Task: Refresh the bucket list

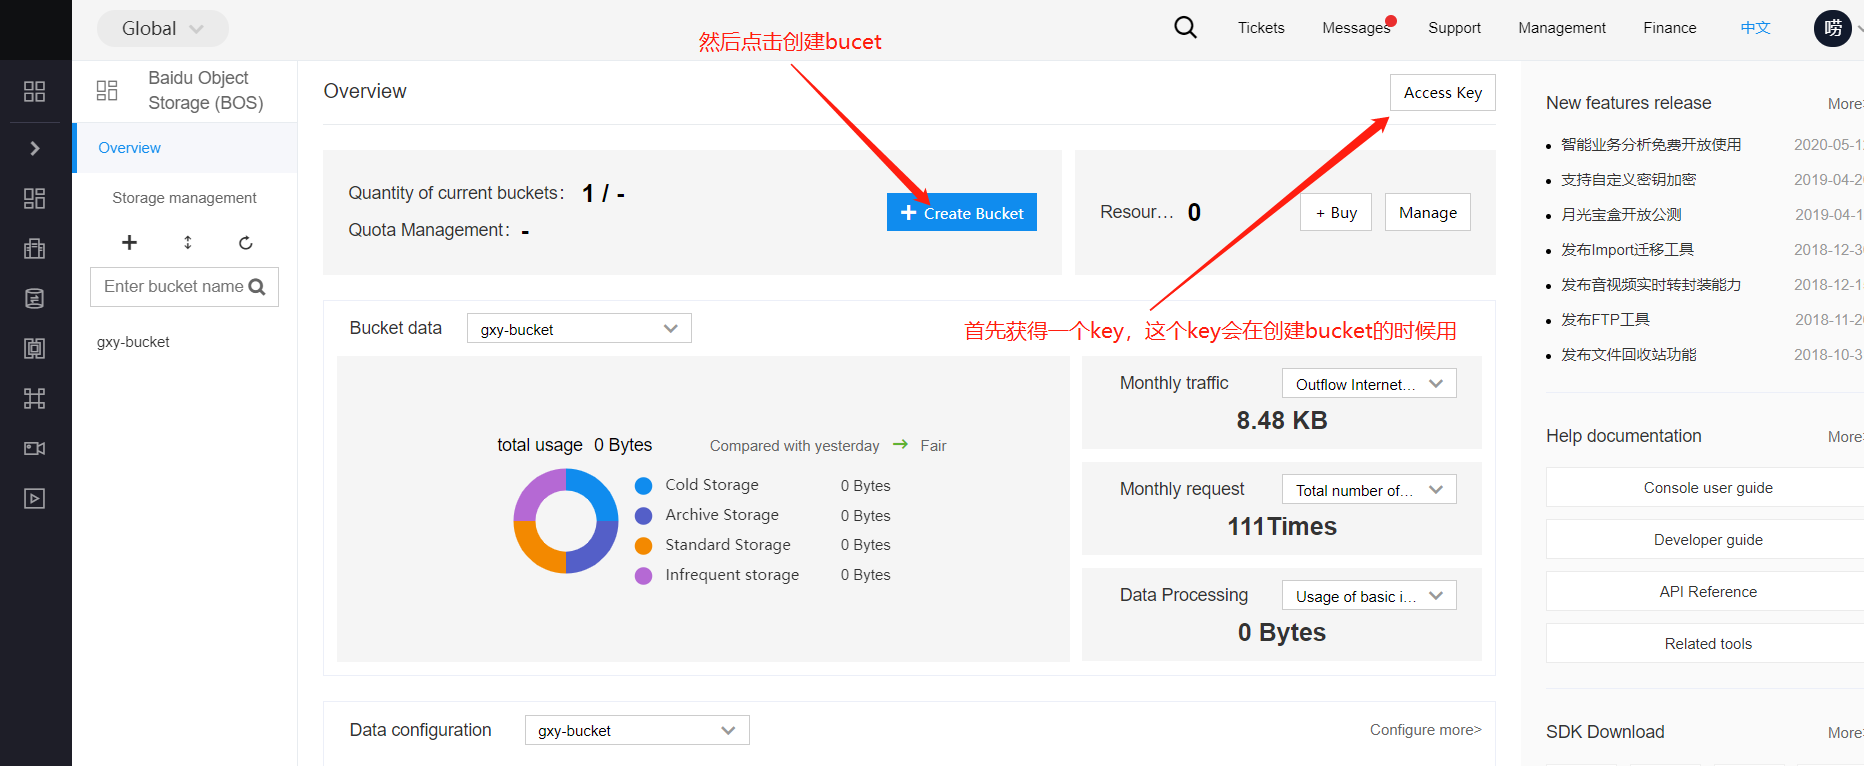Action: (245, 242)
